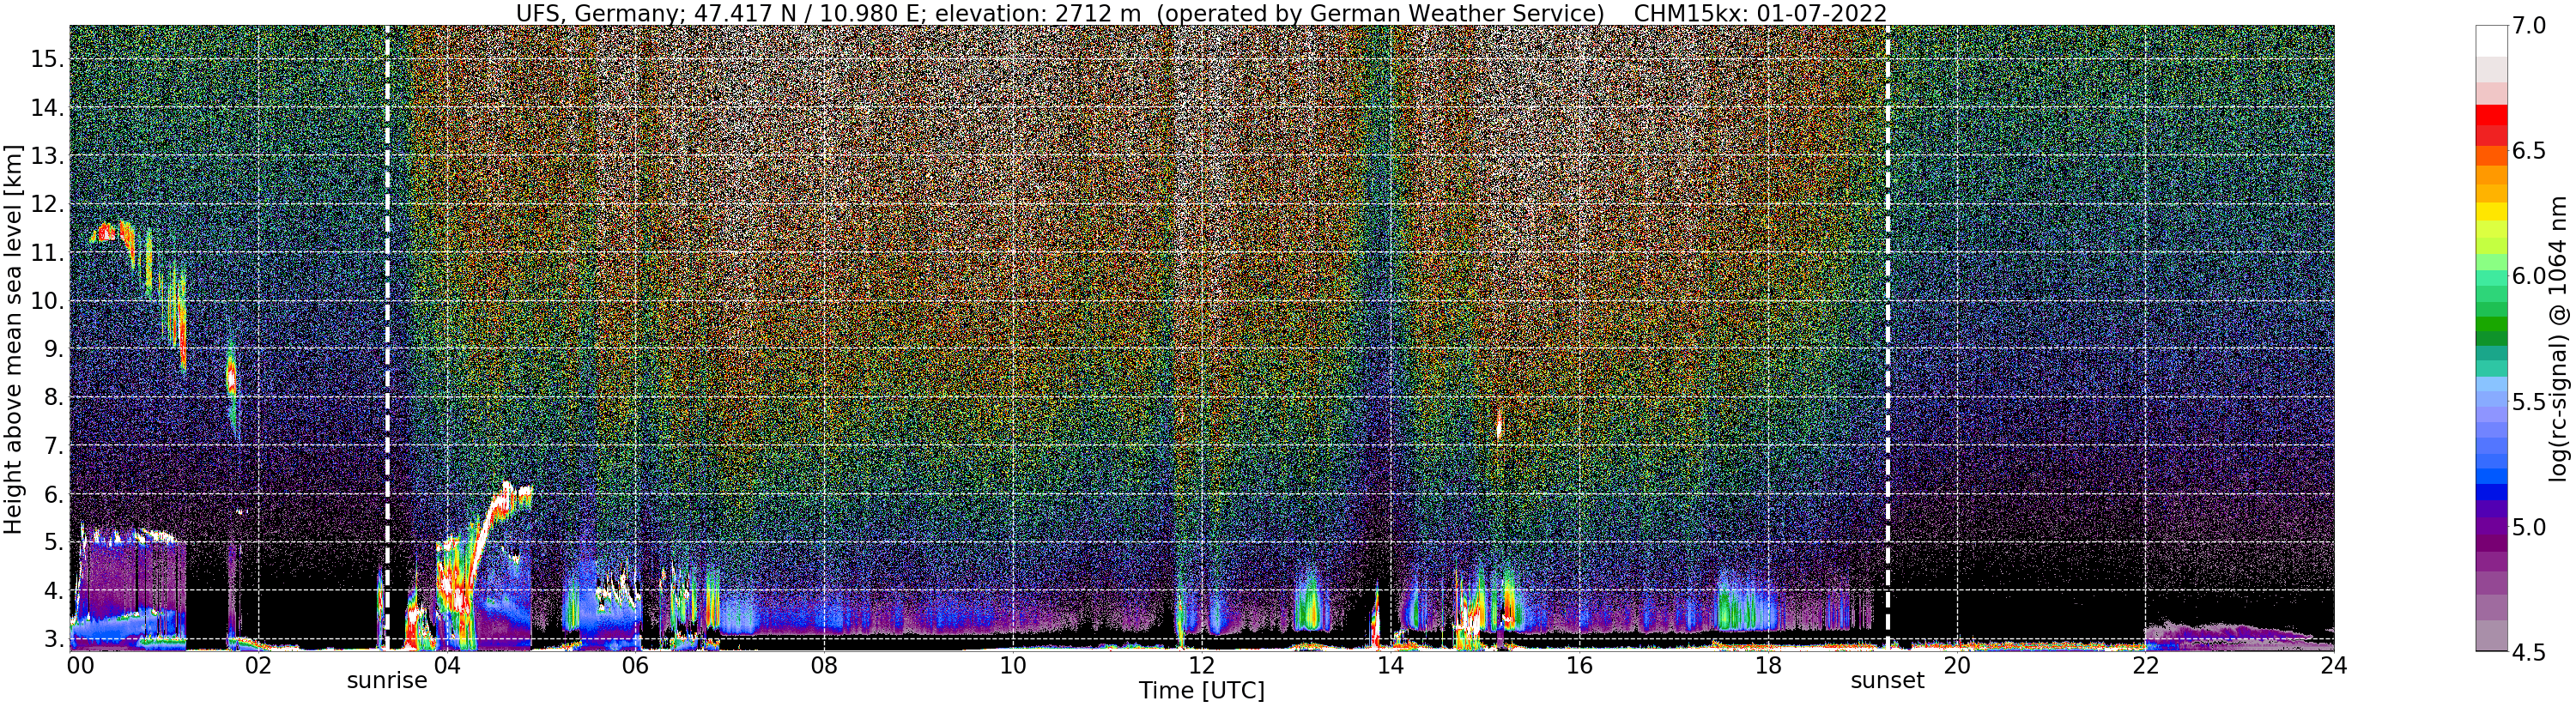Click the '04' time tick label

(447, 666)
